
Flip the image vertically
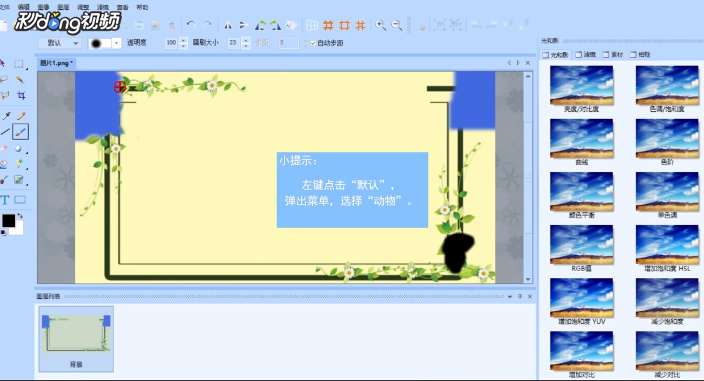click(x=243, y=25)
